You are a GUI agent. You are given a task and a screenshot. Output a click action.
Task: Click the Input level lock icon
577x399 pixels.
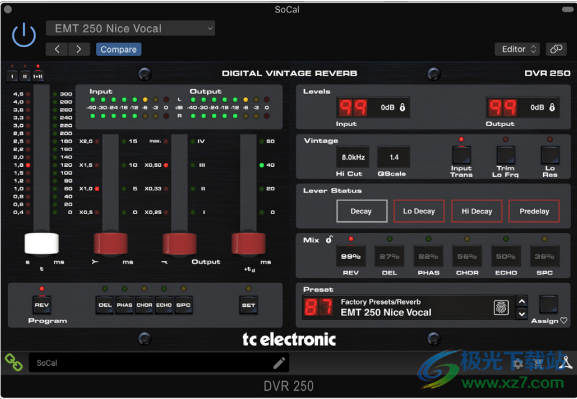click(403, 107)
